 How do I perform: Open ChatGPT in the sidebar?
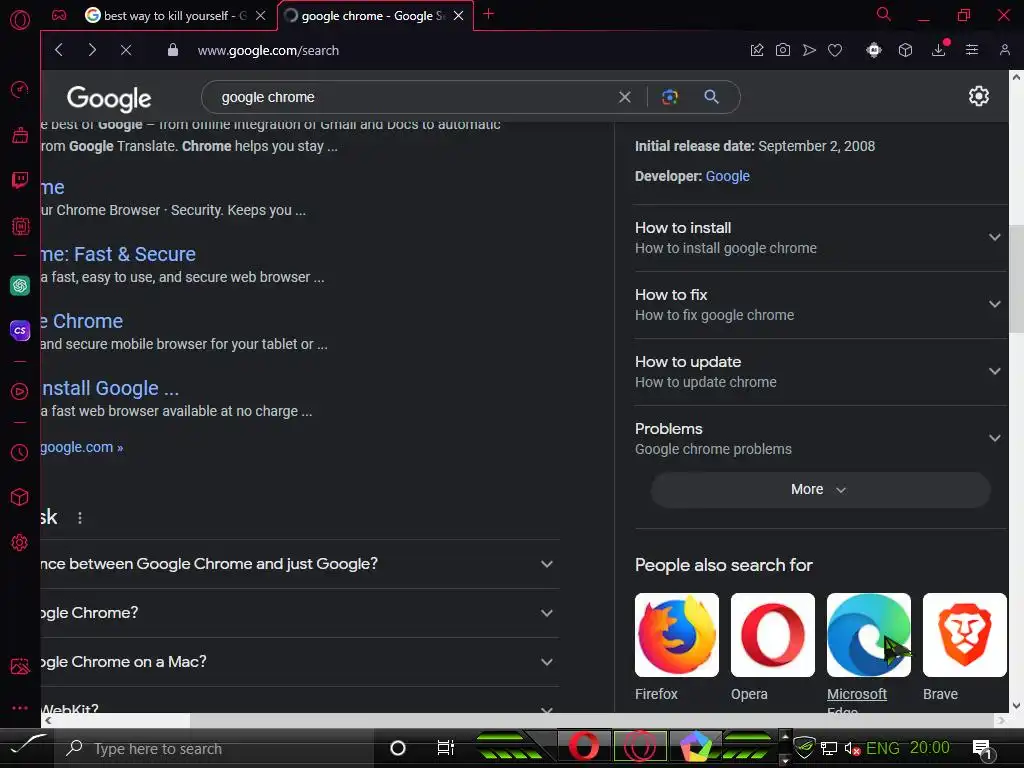pos(20,285)
